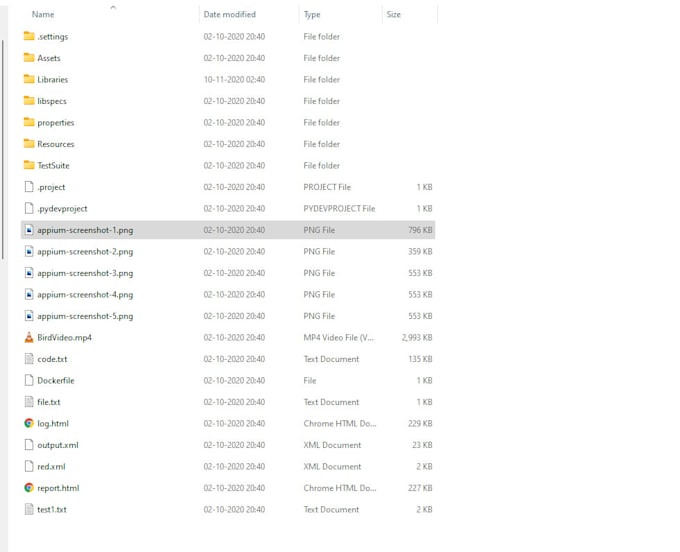Click the TestSuite folder icon
The height and width of the screenshot is (552, 680).
[29, 165]
